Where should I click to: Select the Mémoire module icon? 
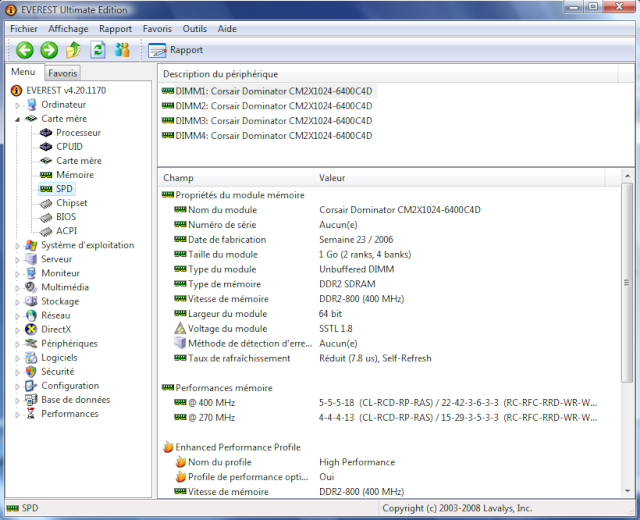pos(46,175)
